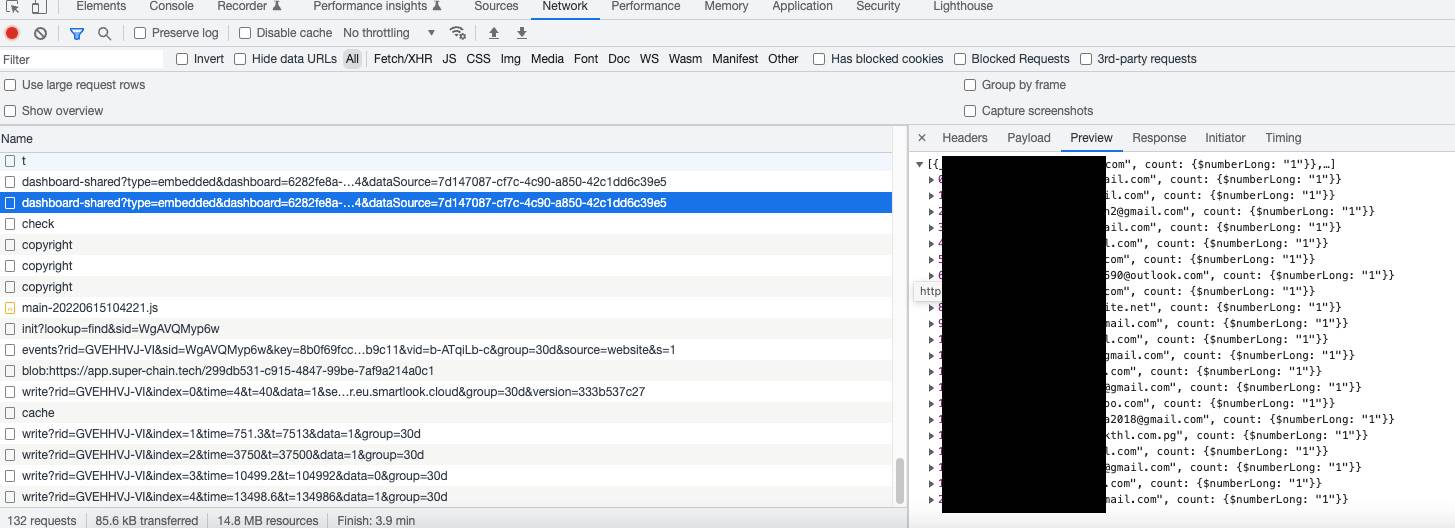Select the inspect element cursor icon
The image size is (1455, 528).
click(14, 6)
